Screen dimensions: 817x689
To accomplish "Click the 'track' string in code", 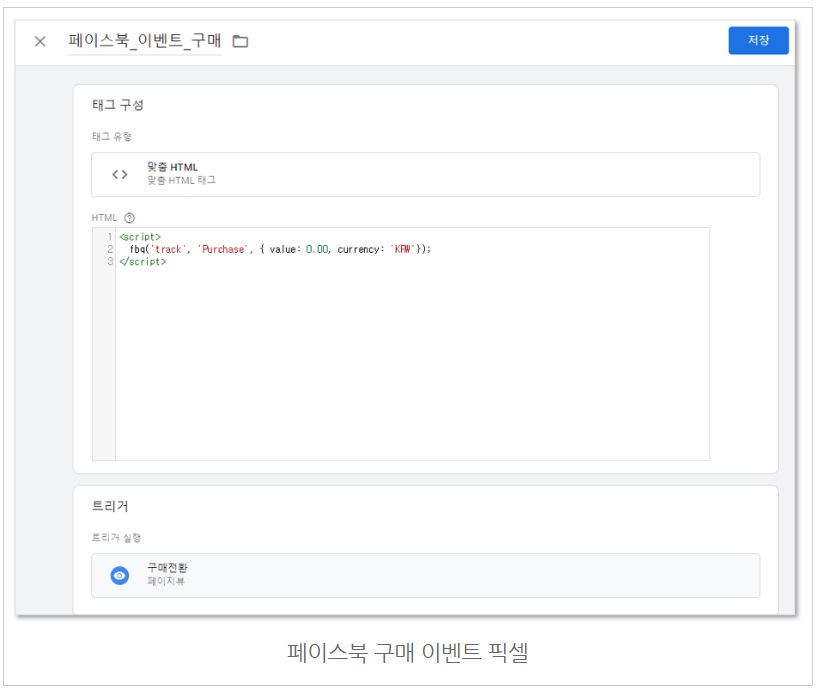I will 168,249.
